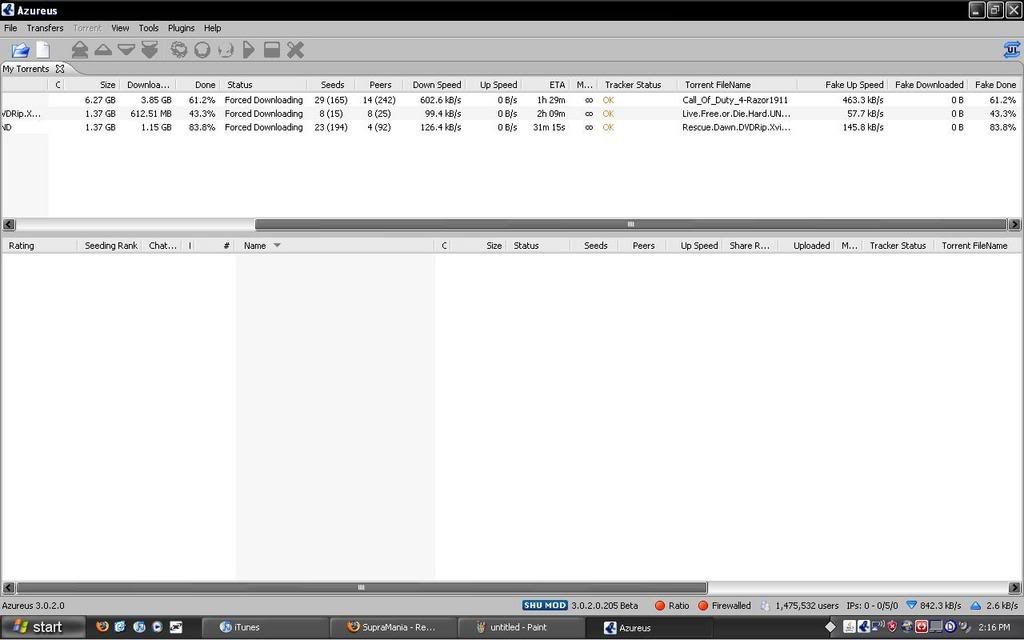This screenshot has height=640, width=1024.
Task: Sort by the Seeding Rank column header
Action: tap(111, 246)
